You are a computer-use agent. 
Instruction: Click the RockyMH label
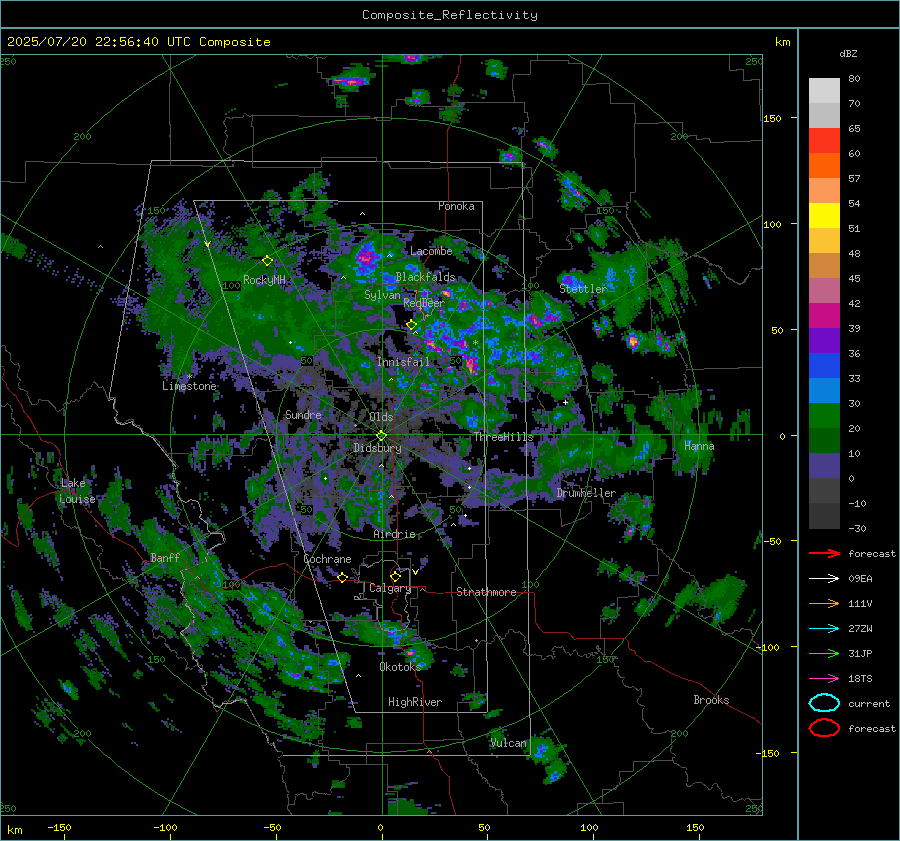(x=264, y=280)
